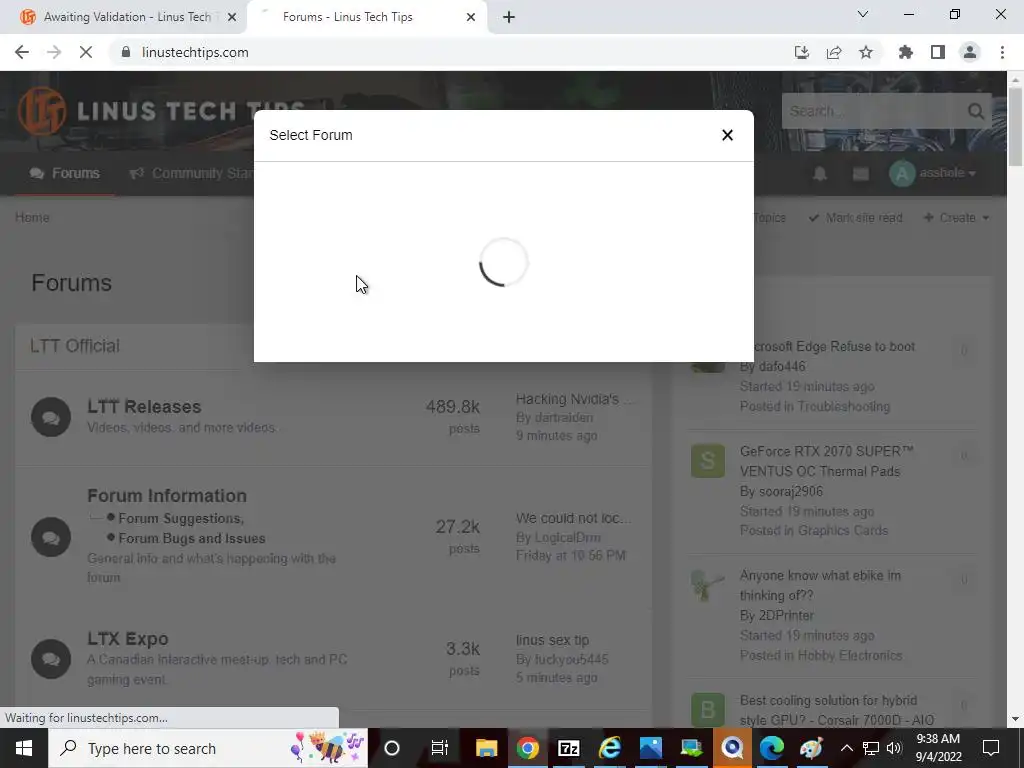Show hidden system tray icons
Image resolution: width=1024 pixels, height=768 pixels.
click(846, 748)
